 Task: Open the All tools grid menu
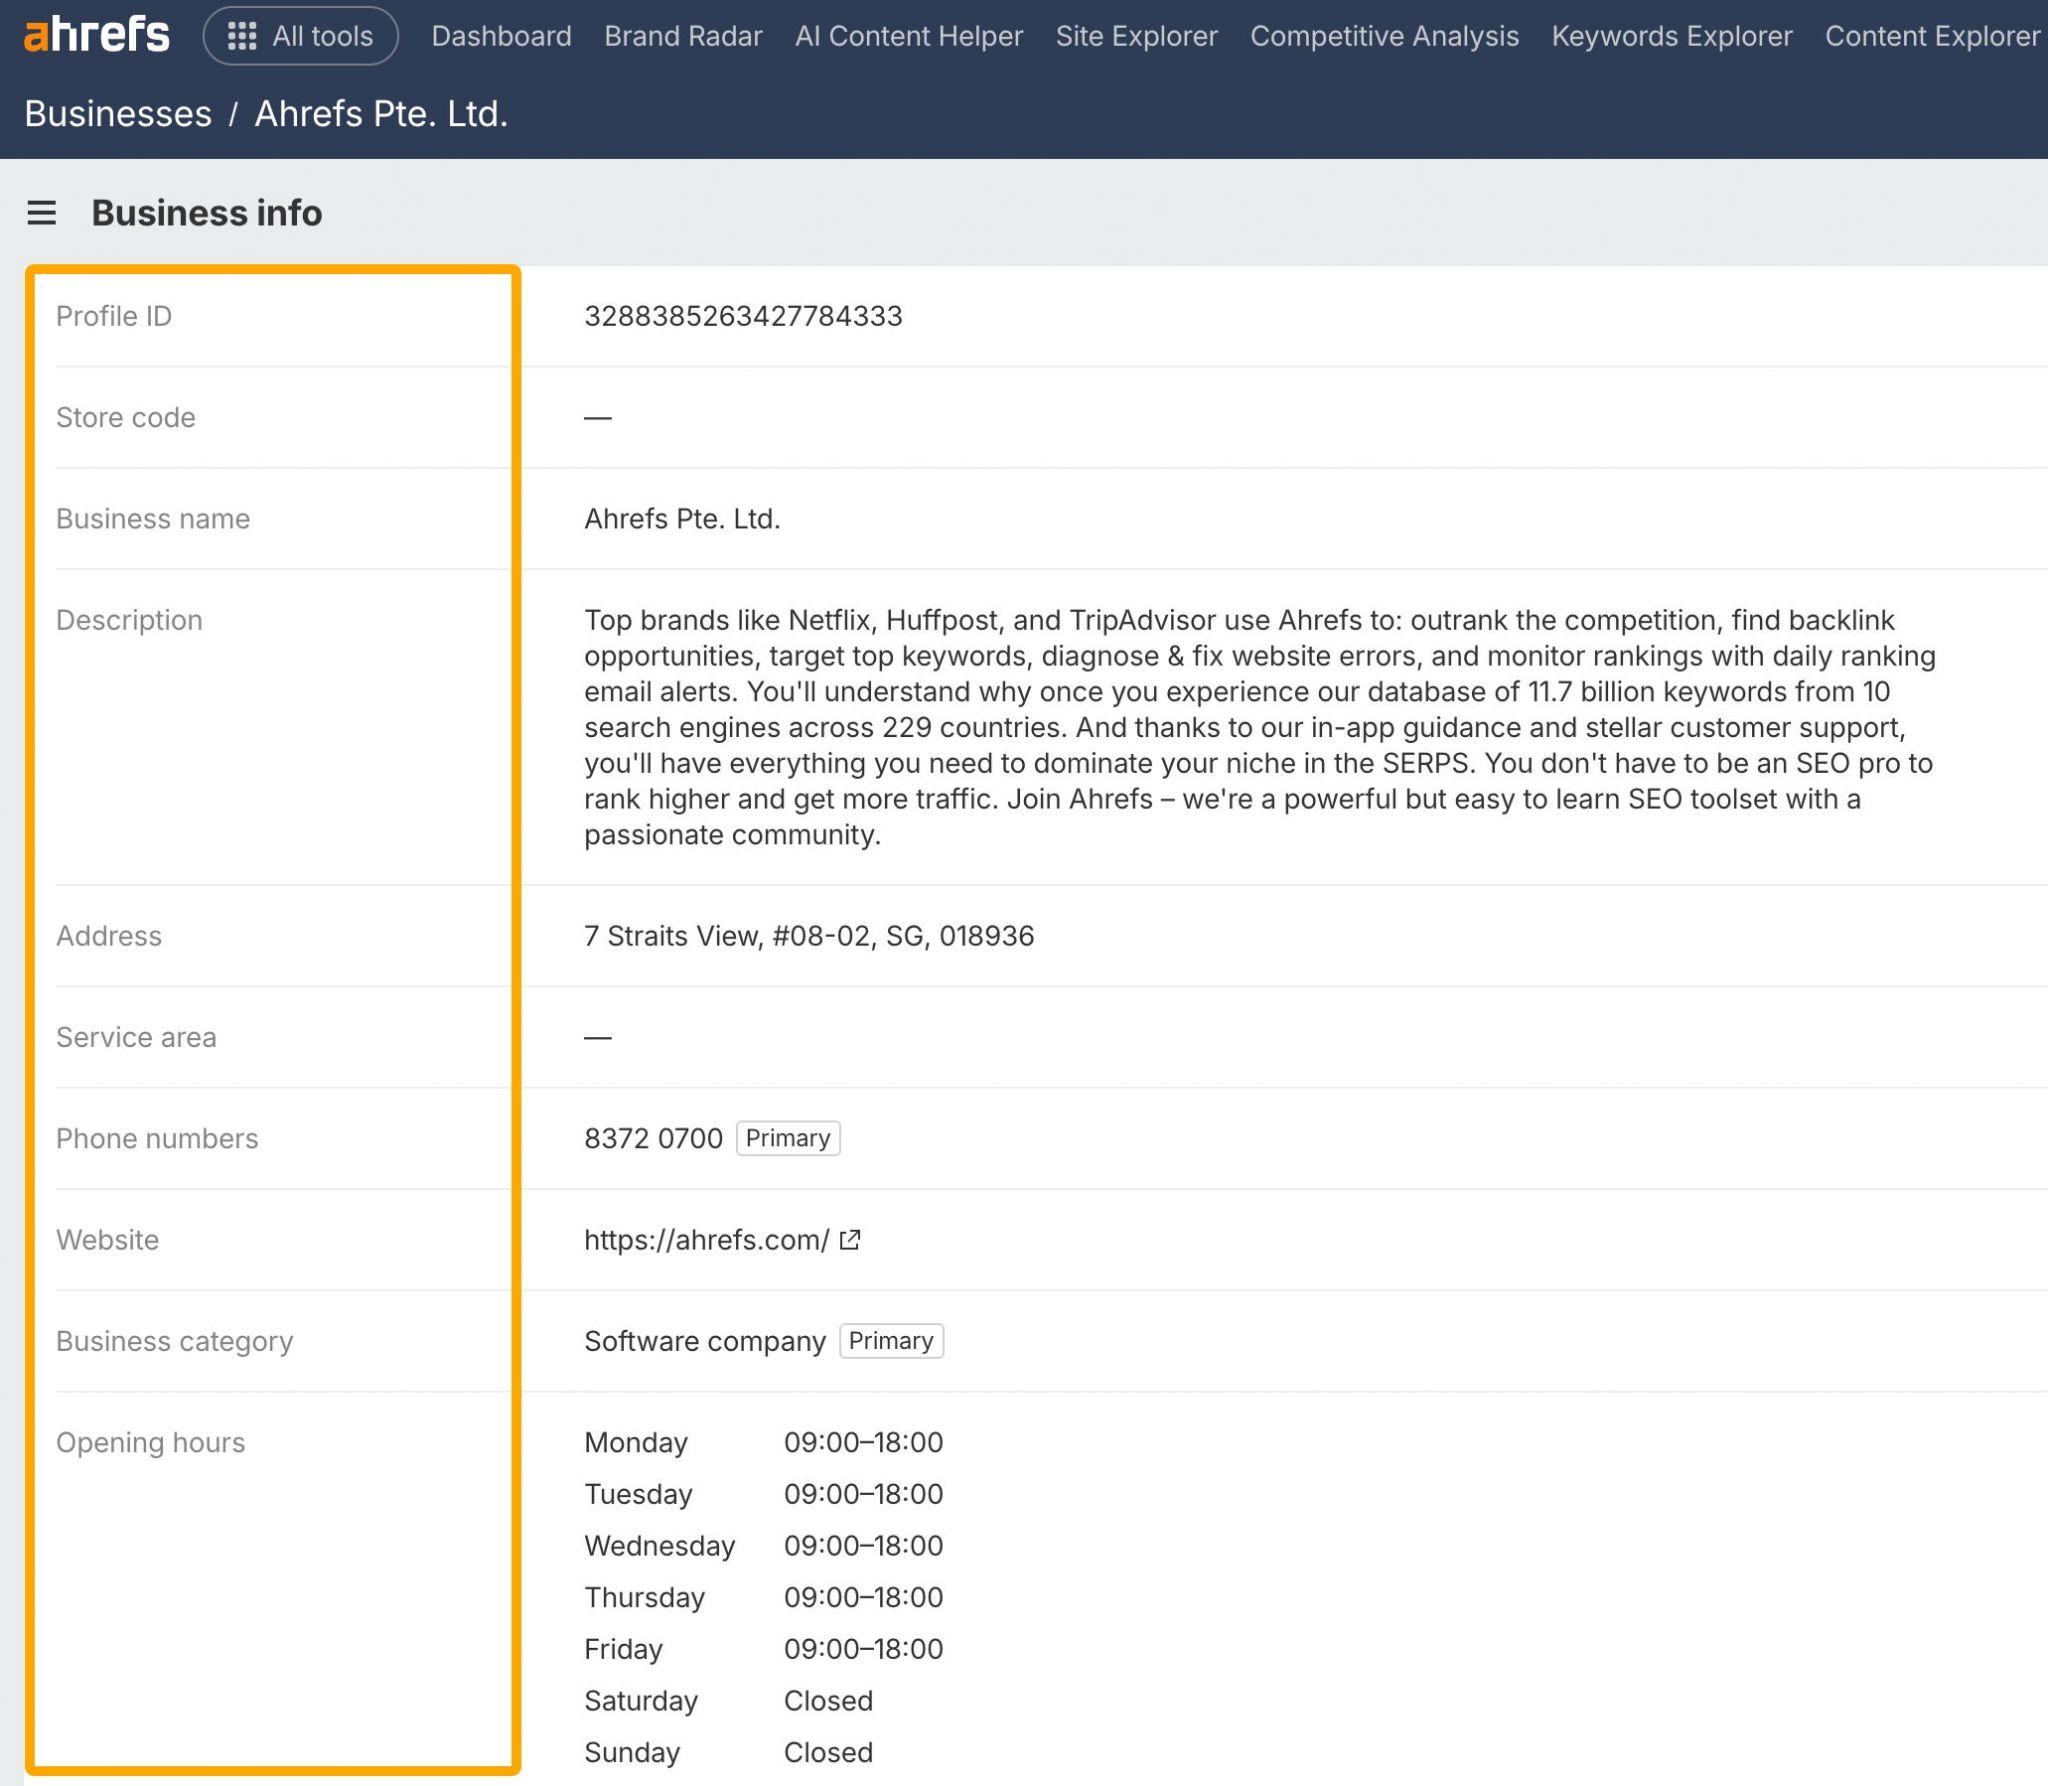(x=298, y=35)
